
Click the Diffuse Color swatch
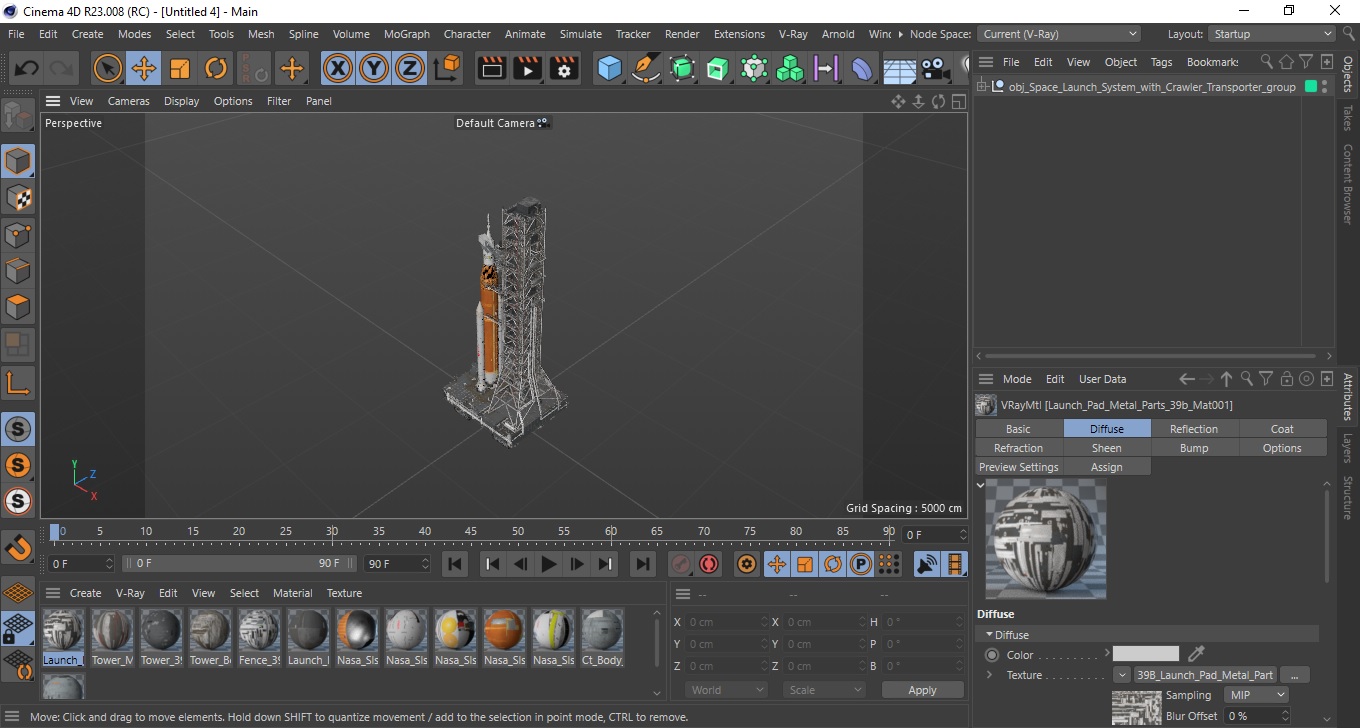pyautogui.click(x=1146, y=654)
